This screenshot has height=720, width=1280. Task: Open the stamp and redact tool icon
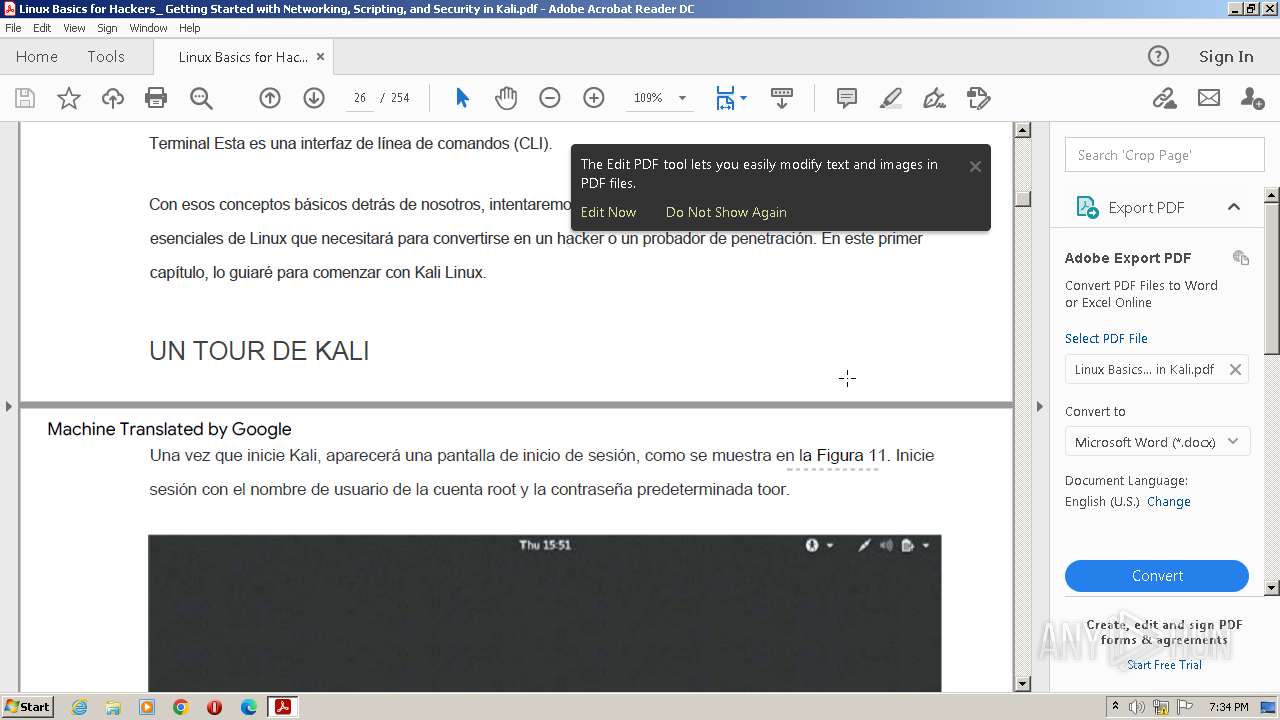[x=978, y=98]
